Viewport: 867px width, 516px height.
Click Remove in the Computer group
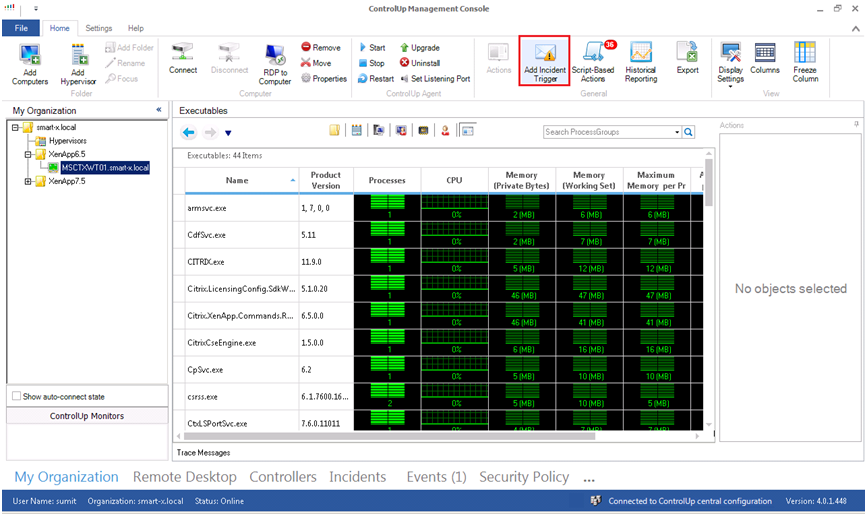click(x=321, y=48)
